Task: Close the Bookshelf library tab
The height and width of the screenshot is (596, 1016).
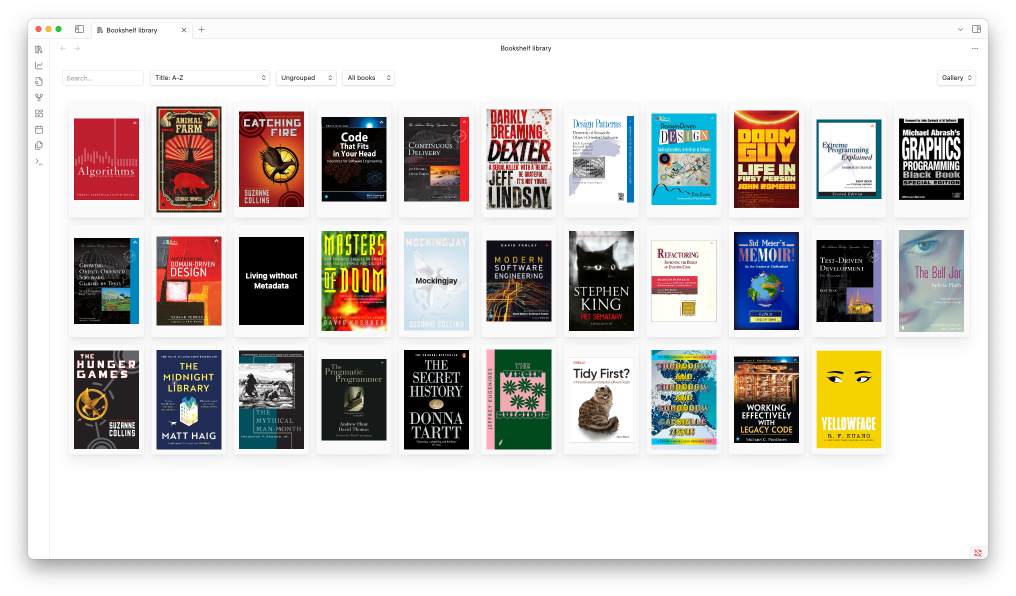Action: click(x=184, y=30)
